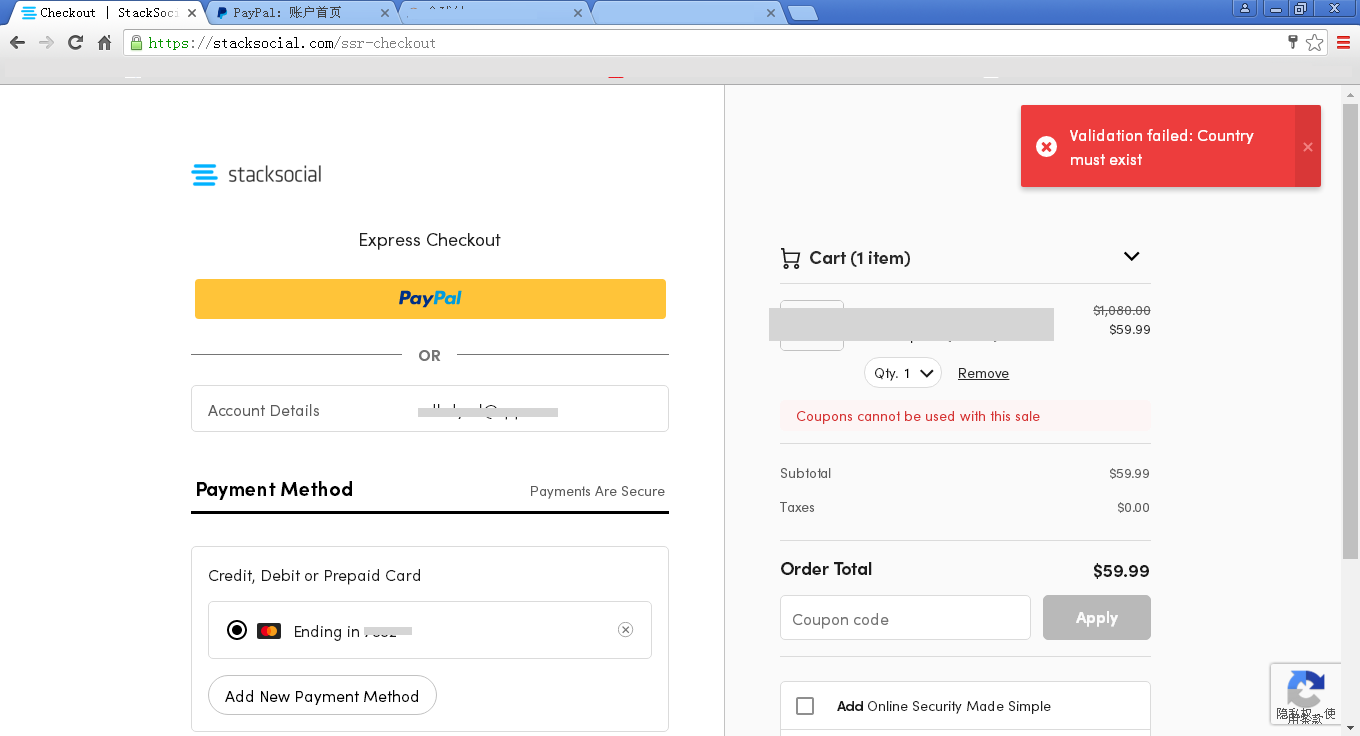View site security via the padlock icon

tap(137, 43)
